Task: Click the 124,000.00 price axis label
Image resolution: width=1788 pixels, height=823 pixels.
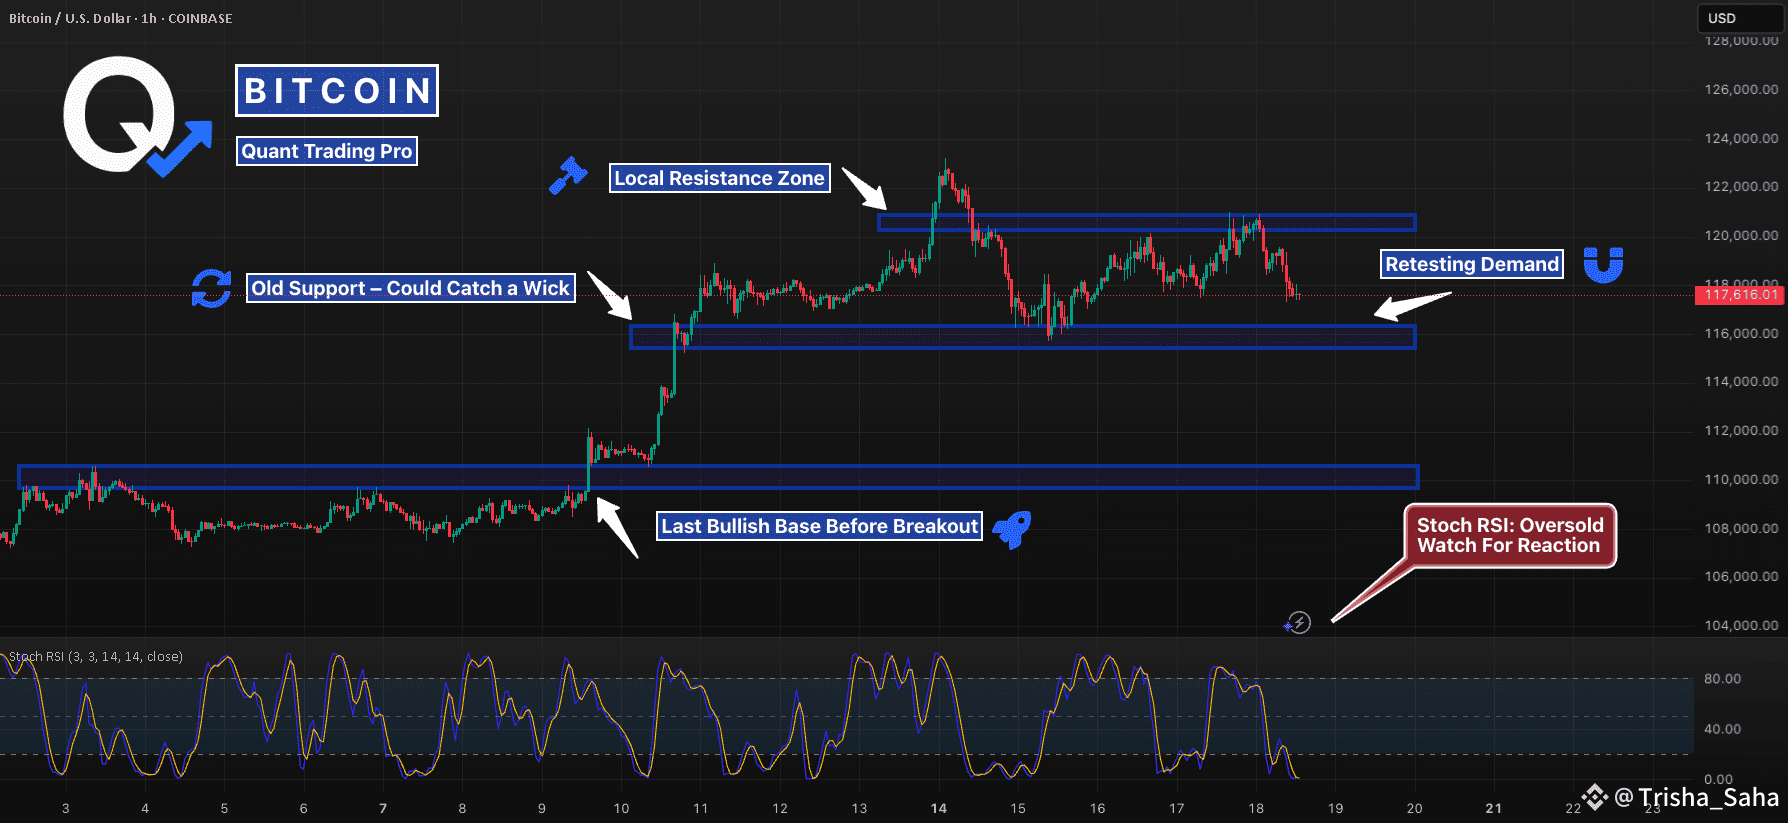Action: [1741, 138]
